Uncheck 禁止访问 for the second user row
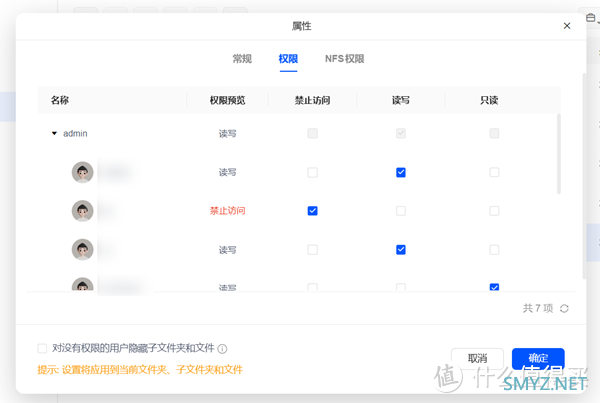The image size is (600, 403). coord(313,211)
